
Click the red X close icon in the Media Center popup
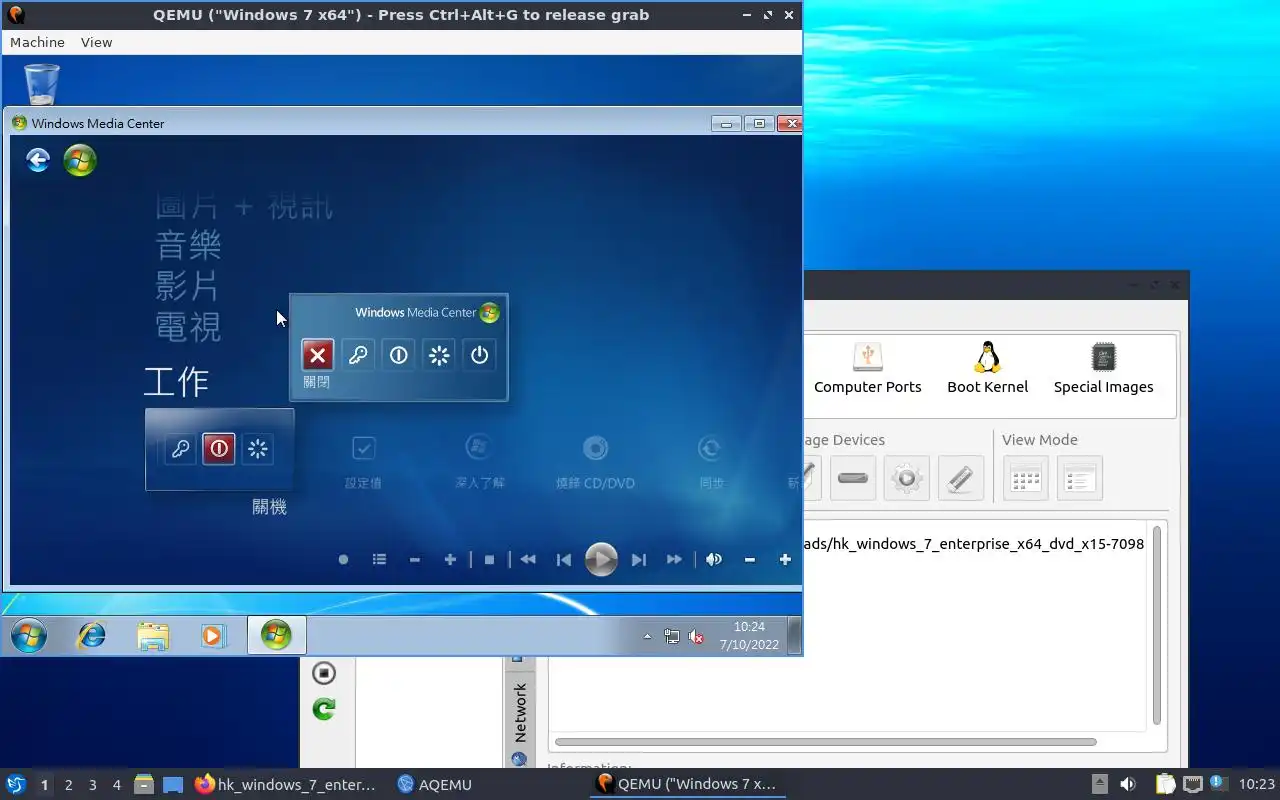coord(317,355)
